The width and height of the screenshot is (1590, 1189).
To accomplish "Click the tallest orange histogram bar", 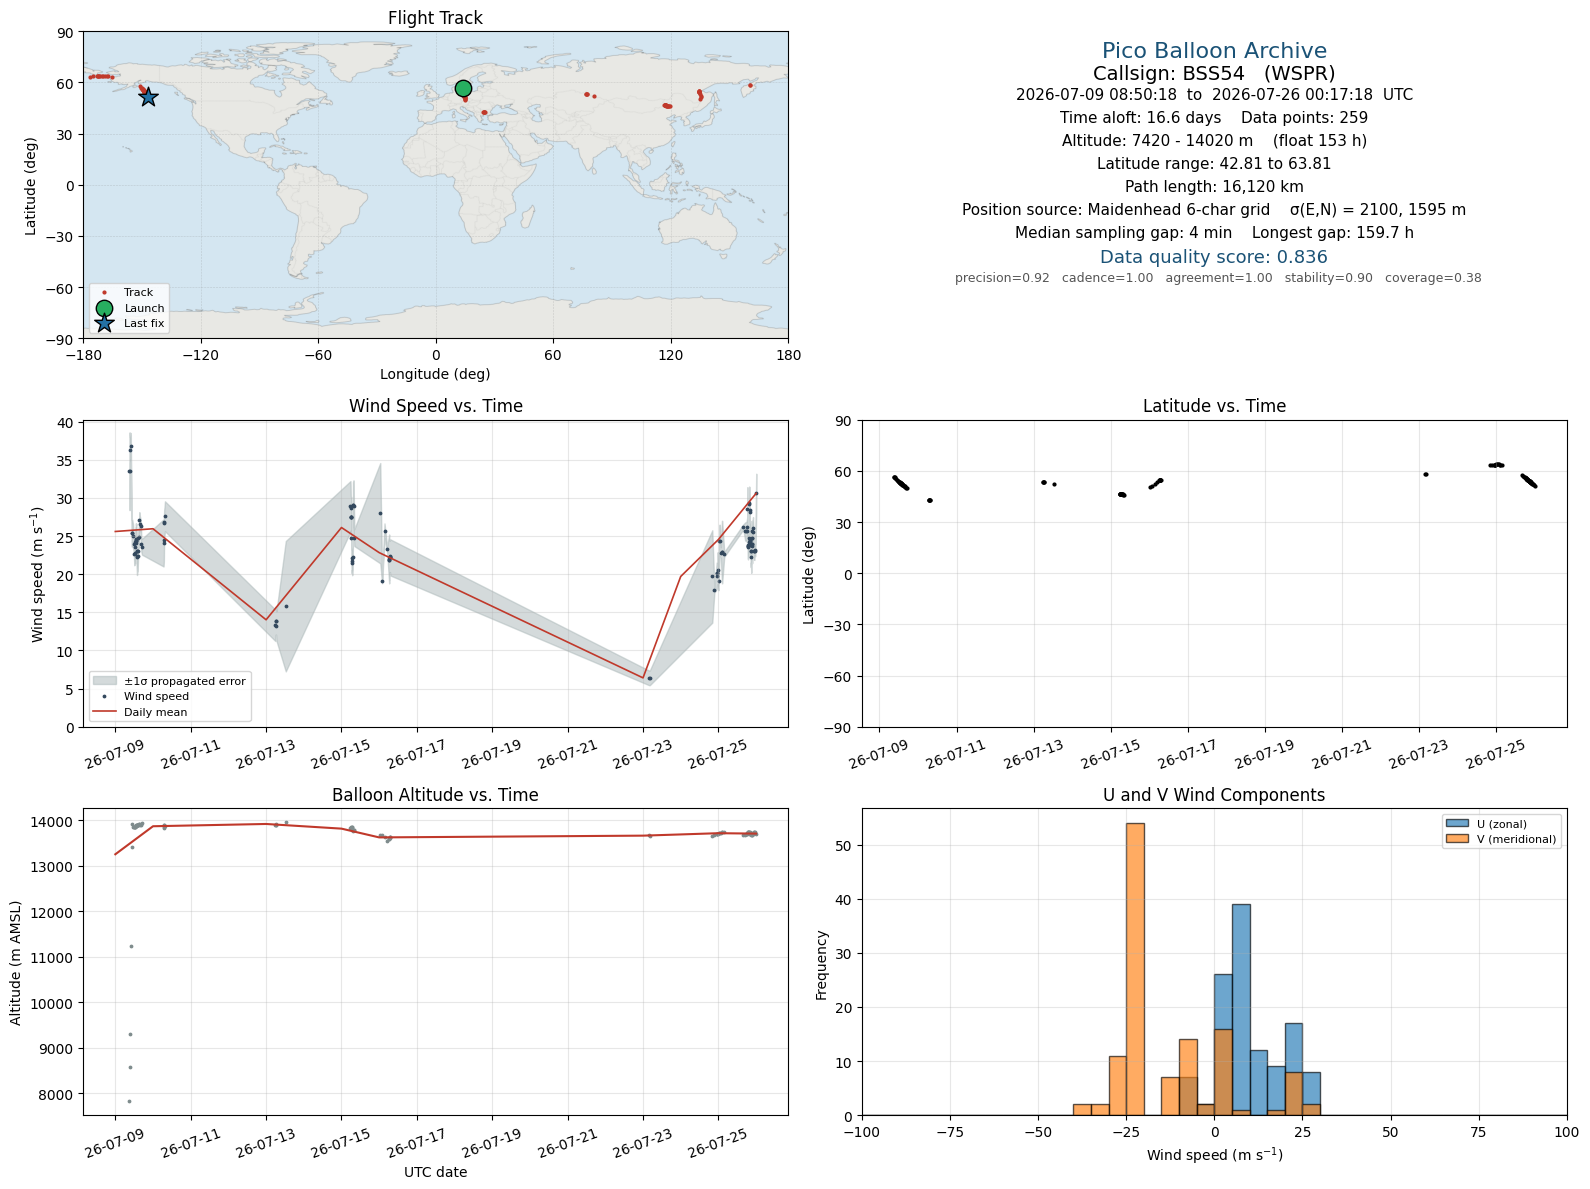I will click(x=1135, y=969).
